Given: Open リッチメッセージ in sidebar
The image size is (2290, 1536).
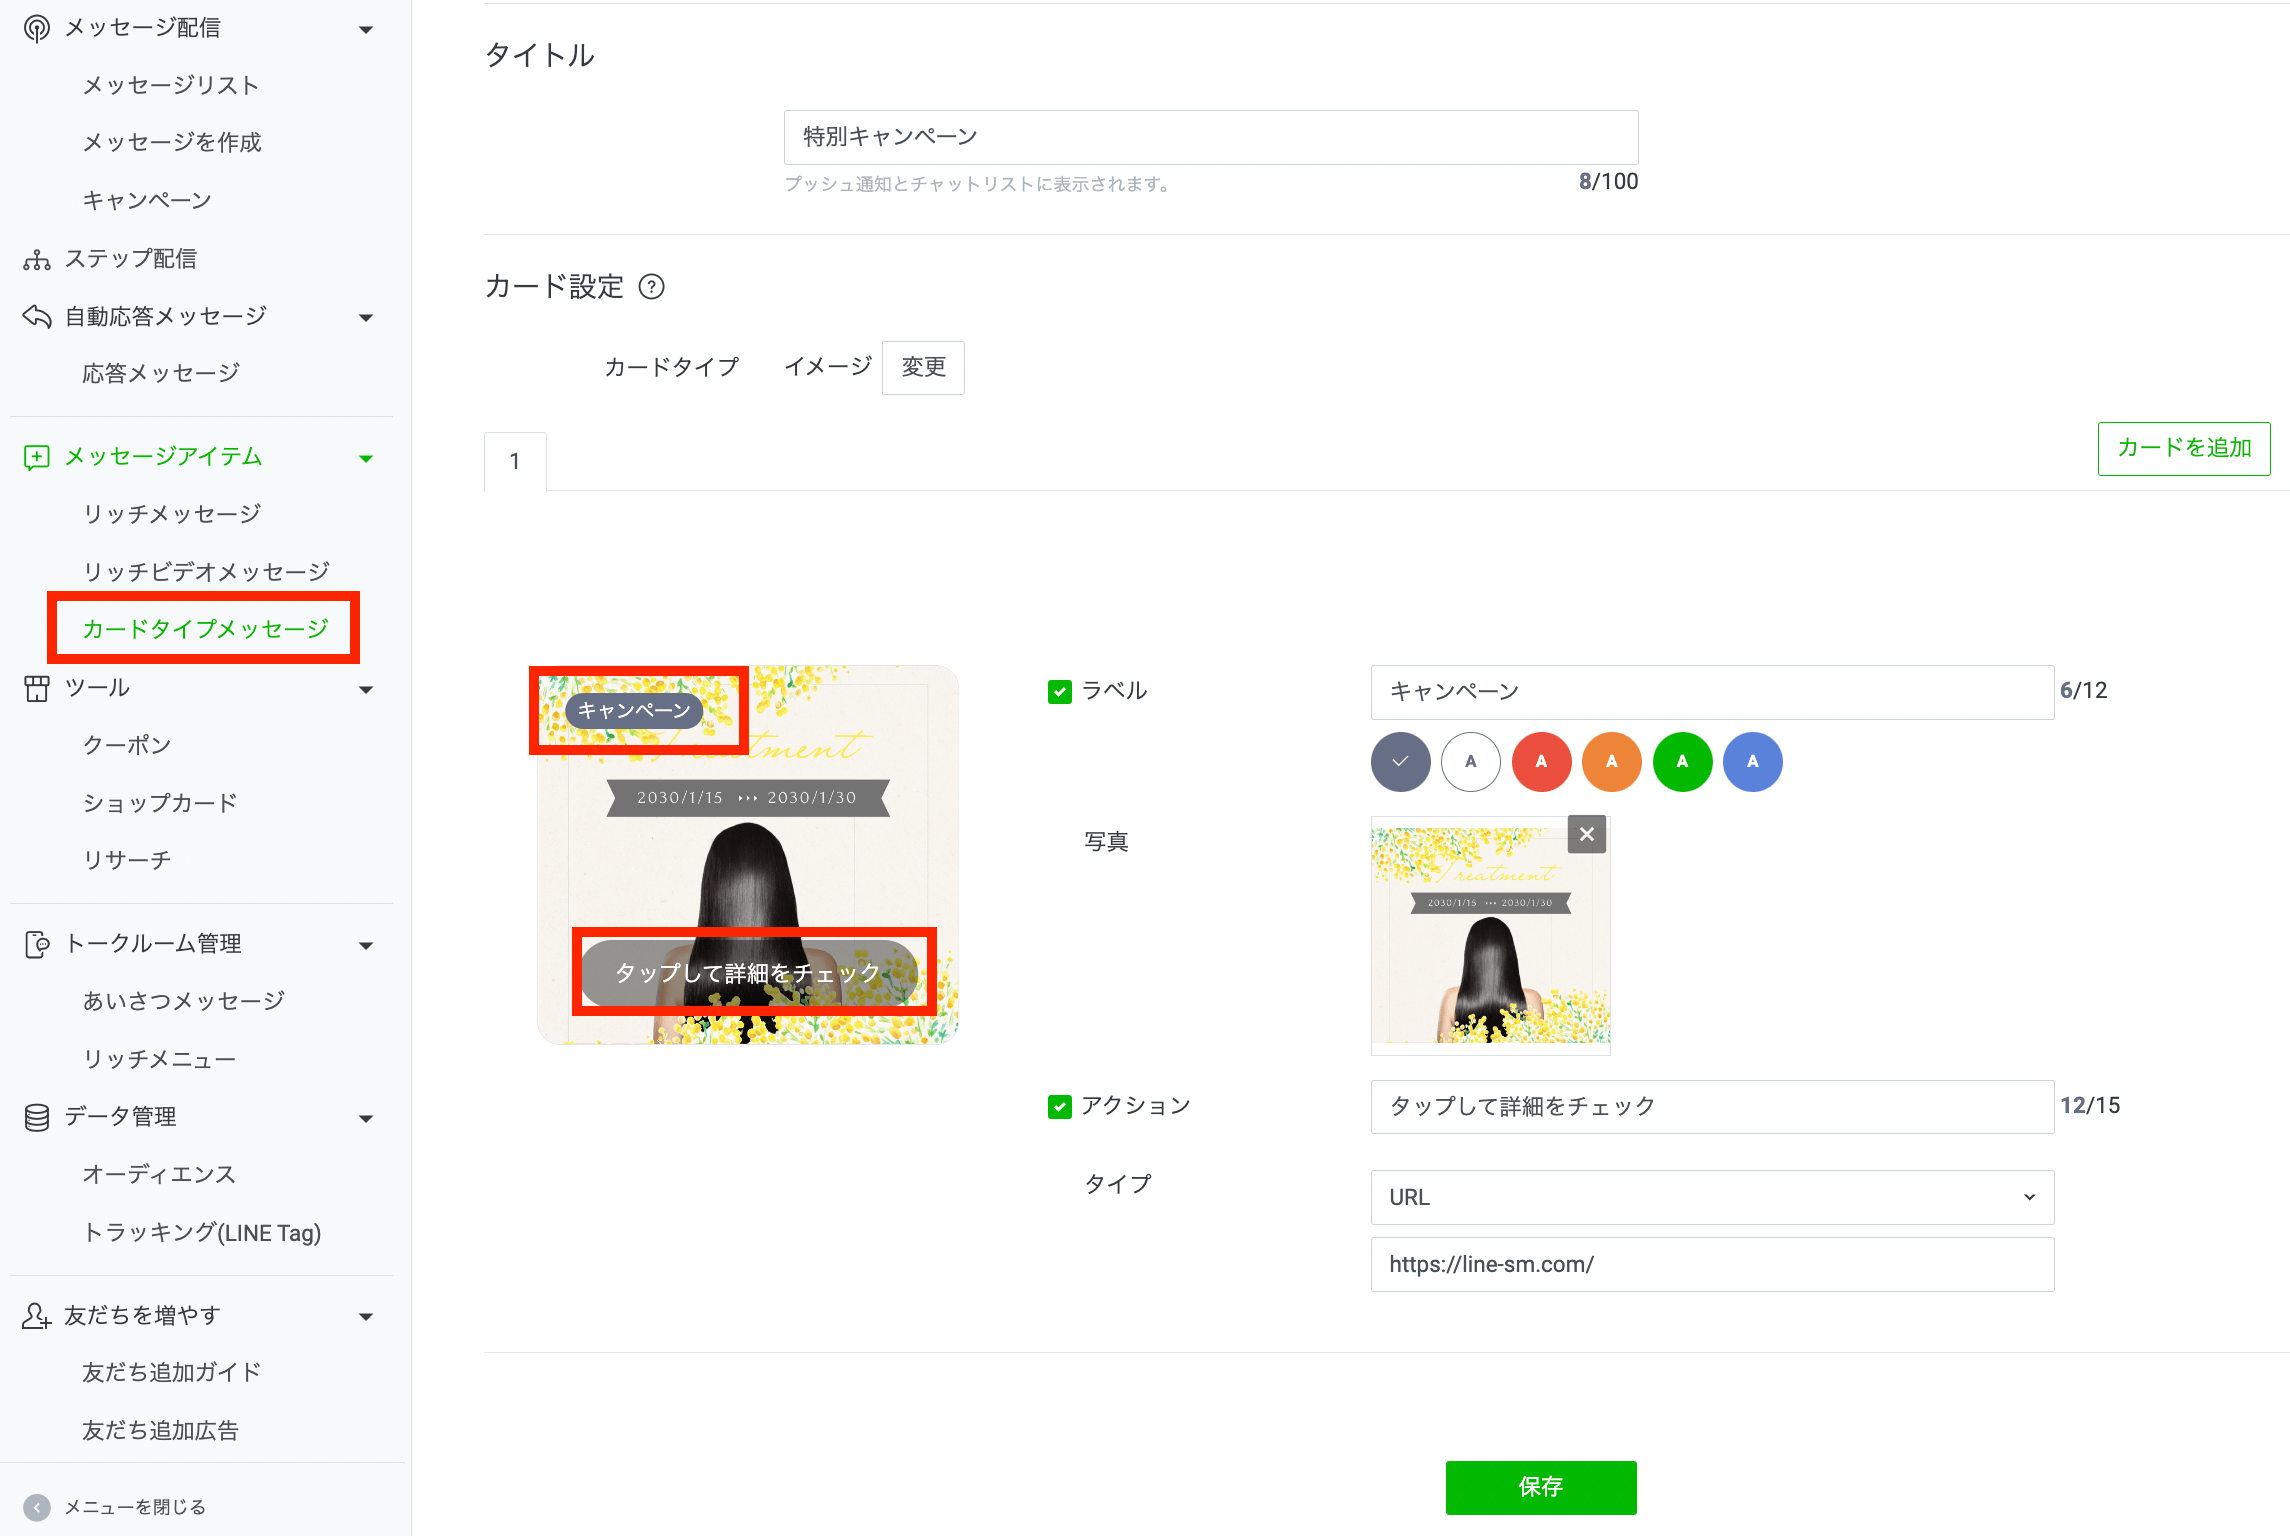Looking at the screenshot, I should pyautogui.click(x=171, y=514).
